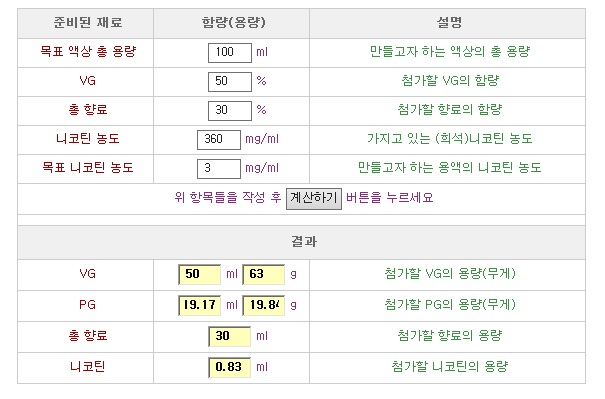This screenshot has width=605, height=399.
Task: Focus the 니코틴 농도 input showing 360
Action: point(219,139)
